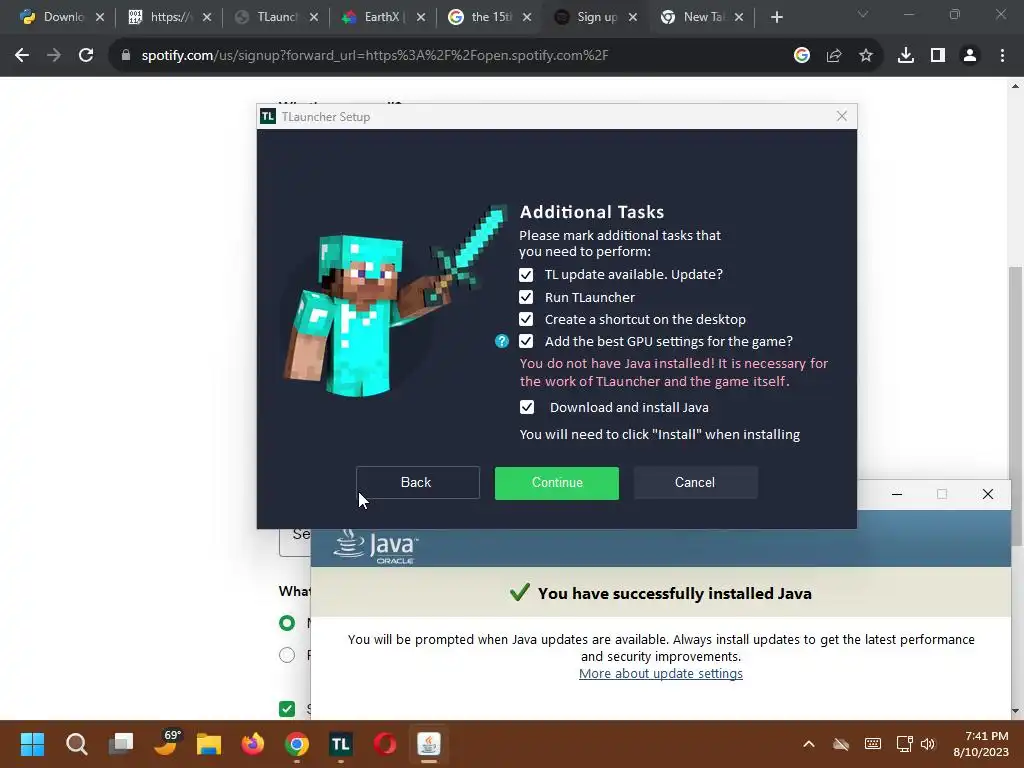Show hidden system tray icons
Screen dimensions: 1024x768
808,744
